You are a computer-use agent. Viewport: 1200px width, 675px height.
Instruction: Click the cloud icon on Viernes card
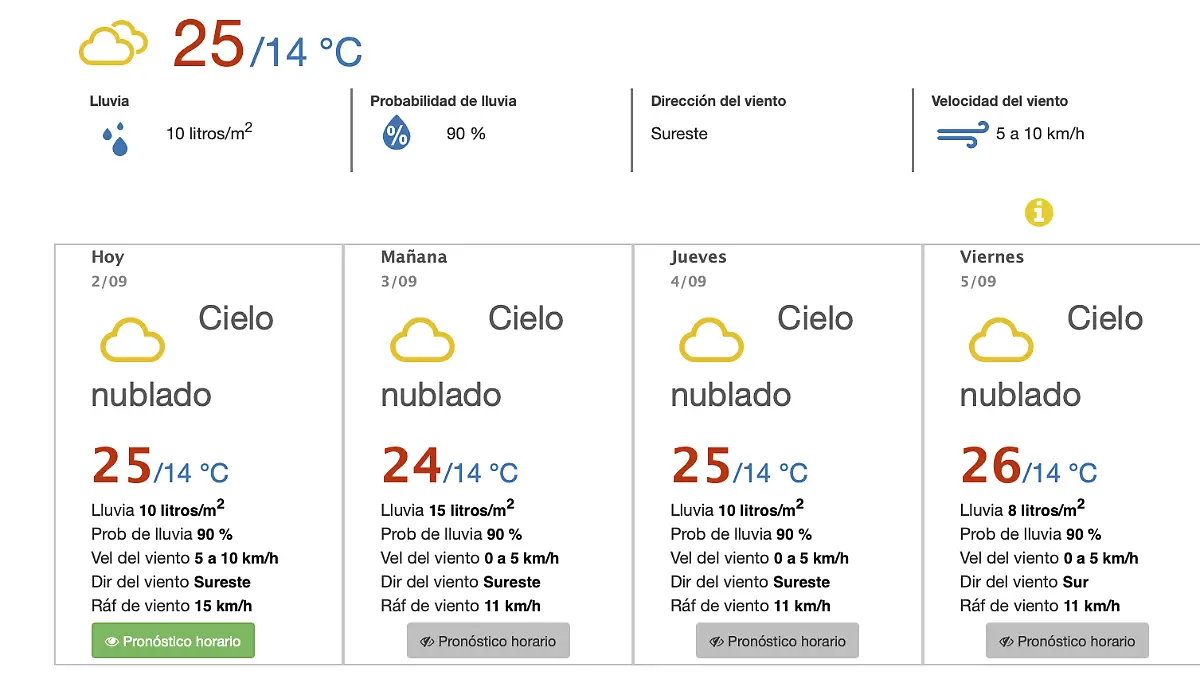point(1001,340)
